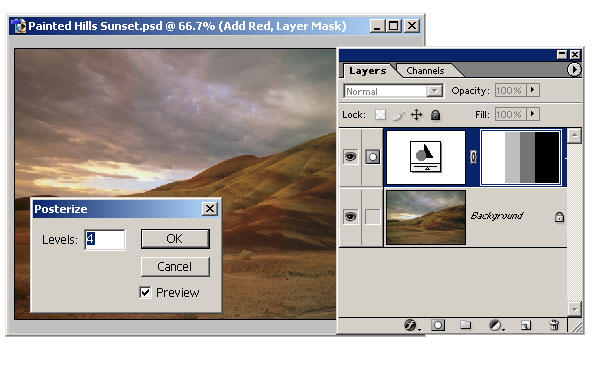The image size is (595, 365).
Task: Switch to the Channels tab
Action: coord(425,71)
